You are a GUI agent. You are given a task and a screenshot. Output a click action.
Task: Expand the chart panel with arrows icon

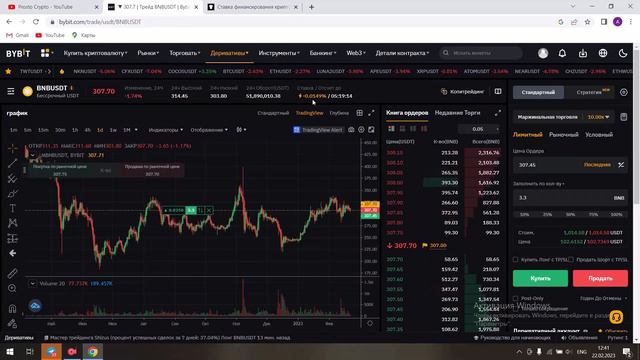coord(371,113)
